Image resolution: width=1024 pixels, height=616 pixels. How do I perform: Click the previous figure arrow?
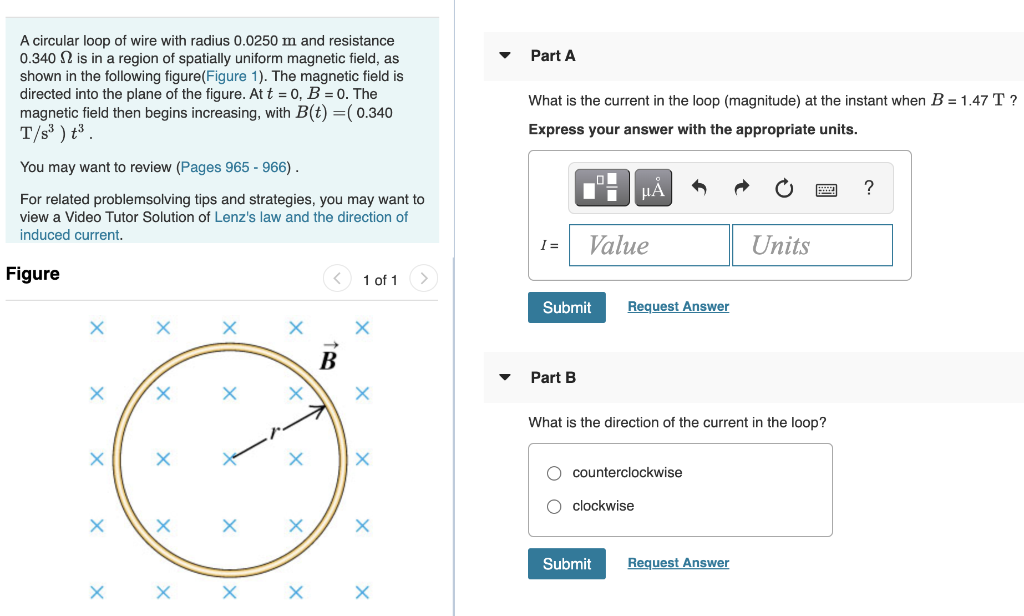[337, 280]
